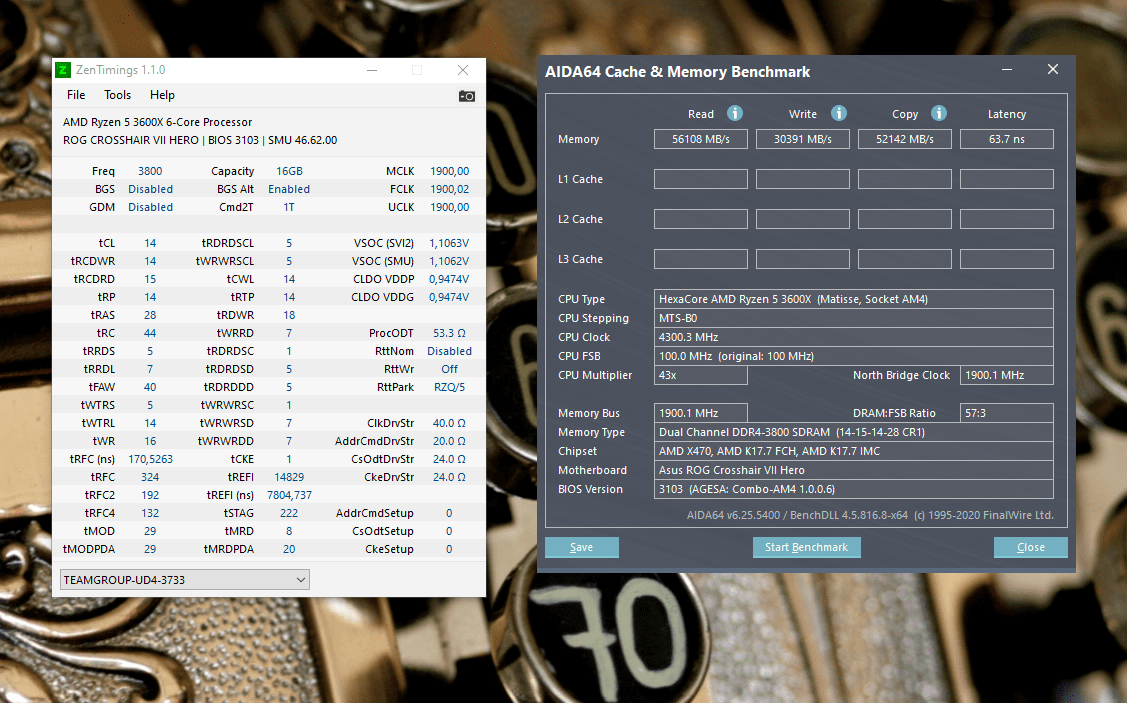Click the Close button in AIDA64
The width and height of the screenshot is (1127, 703).
point(1031,547)
